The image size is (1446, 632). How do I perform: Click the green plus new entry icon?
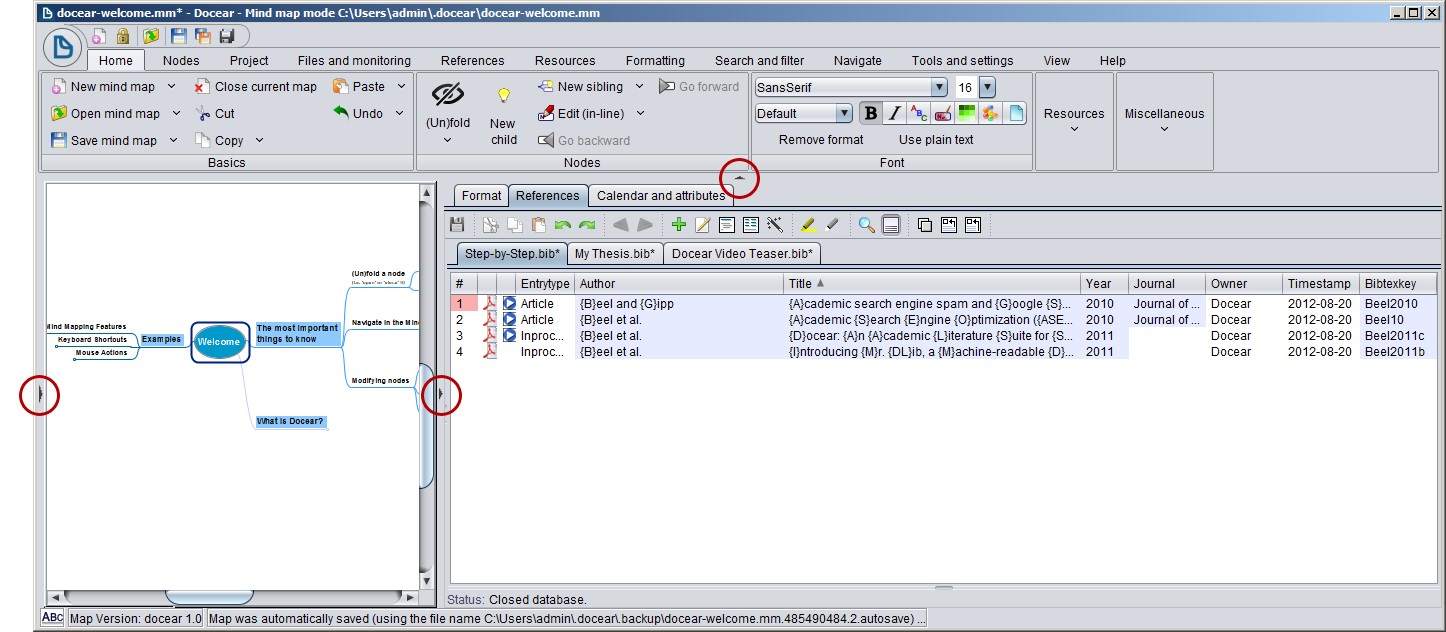[679, 225]
